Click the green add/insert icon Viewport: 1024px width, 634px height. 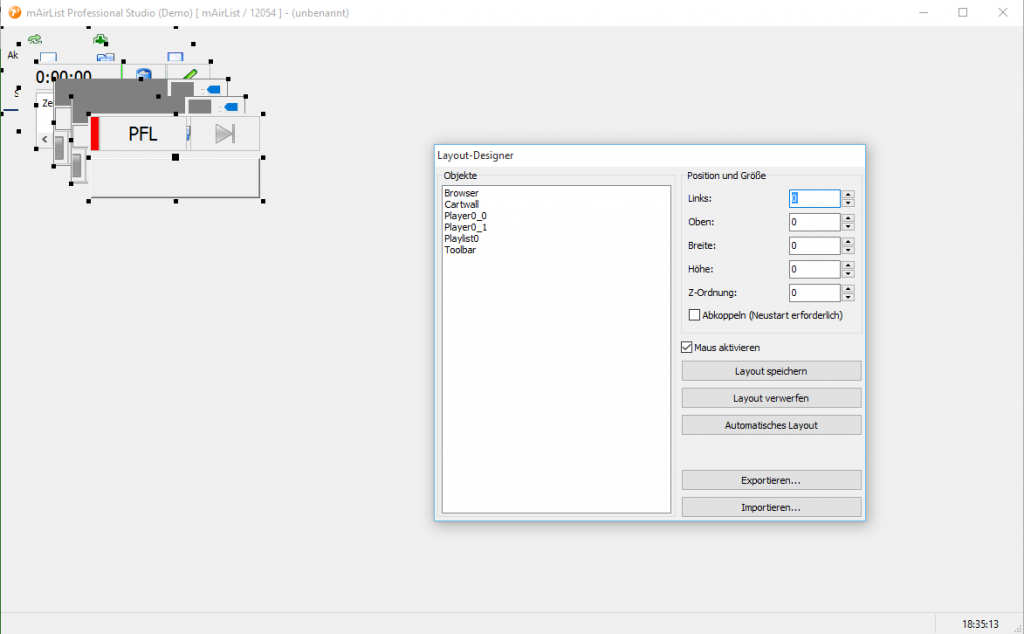(101, 40)
